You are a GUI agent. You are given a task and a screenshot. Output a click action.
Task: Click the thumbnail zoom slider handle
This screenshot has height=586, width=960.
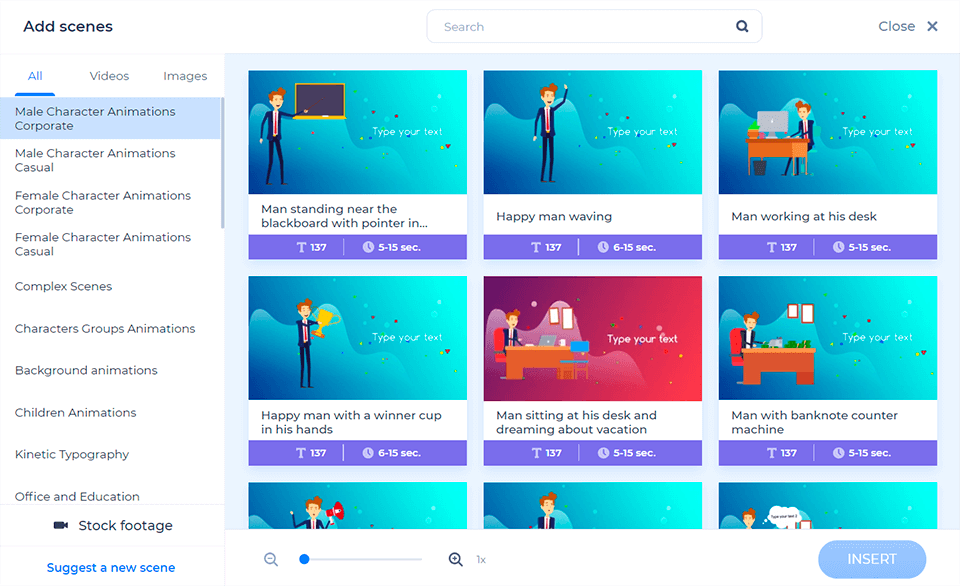click(x=304, y=560)
